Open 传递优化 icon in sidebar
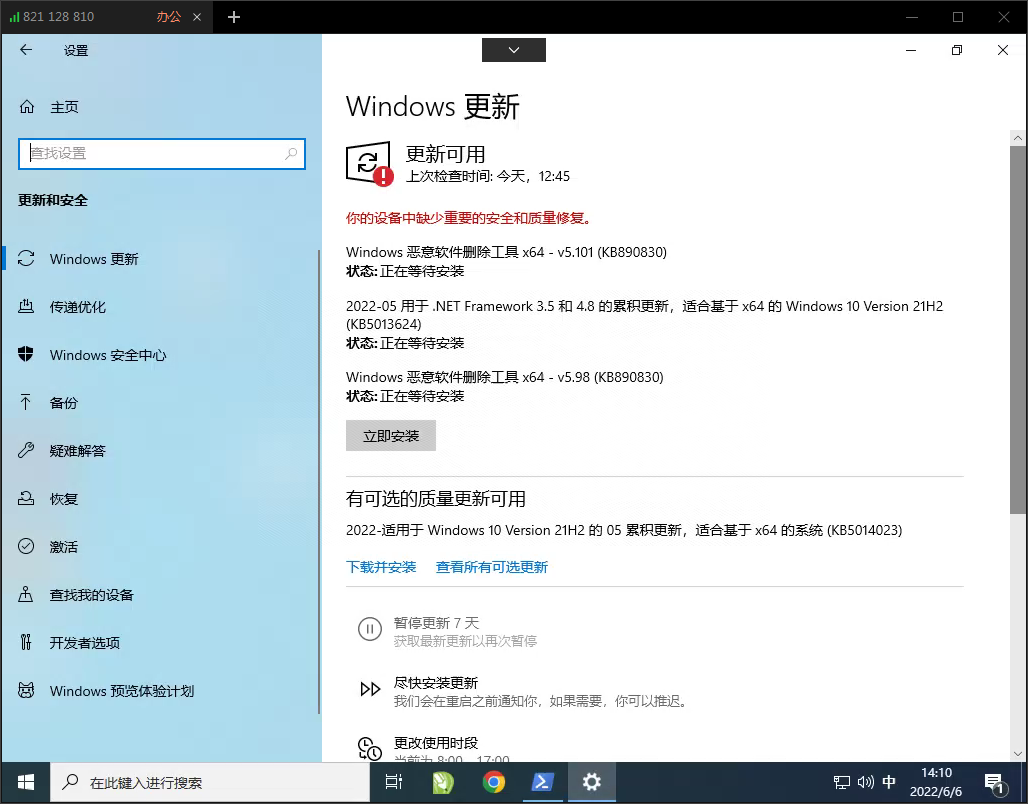 point(26,306)
